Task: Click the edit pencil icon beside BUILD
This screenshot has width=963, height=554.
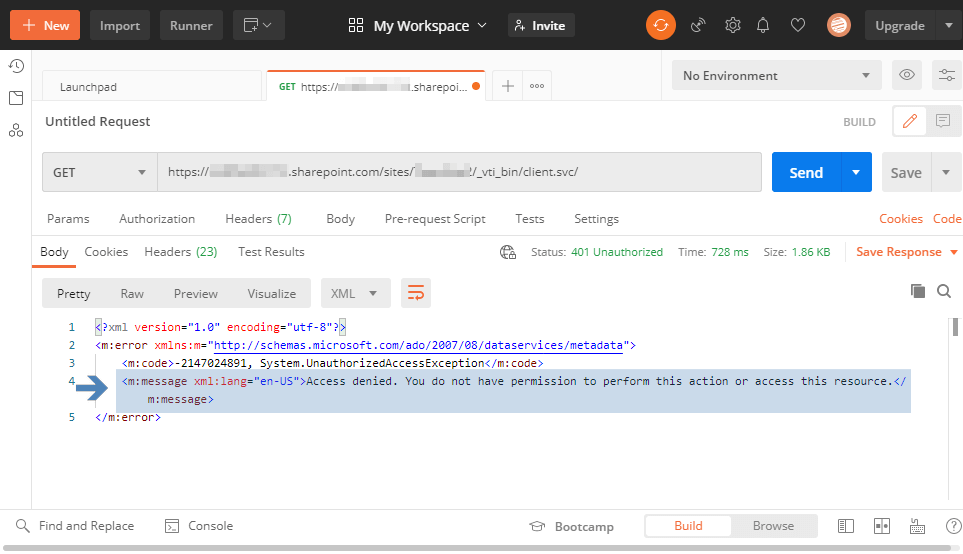Action: point(910,121)
